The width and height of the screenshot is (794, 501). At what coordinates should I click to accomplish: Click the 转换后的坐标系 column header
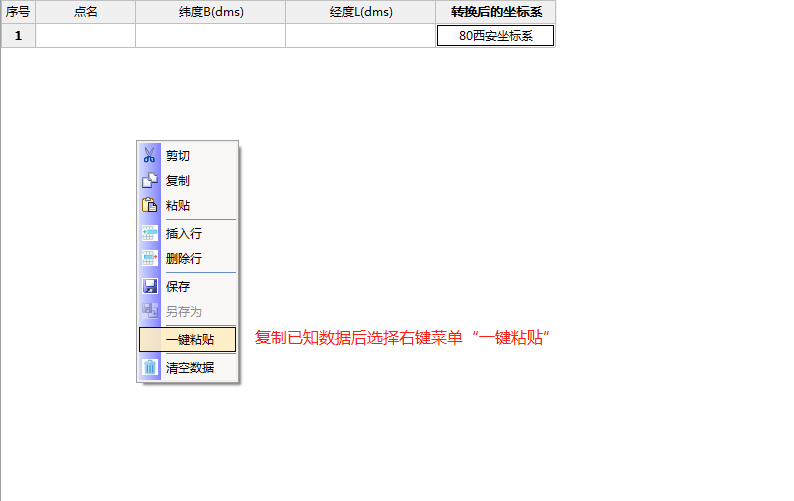(496, 12)
